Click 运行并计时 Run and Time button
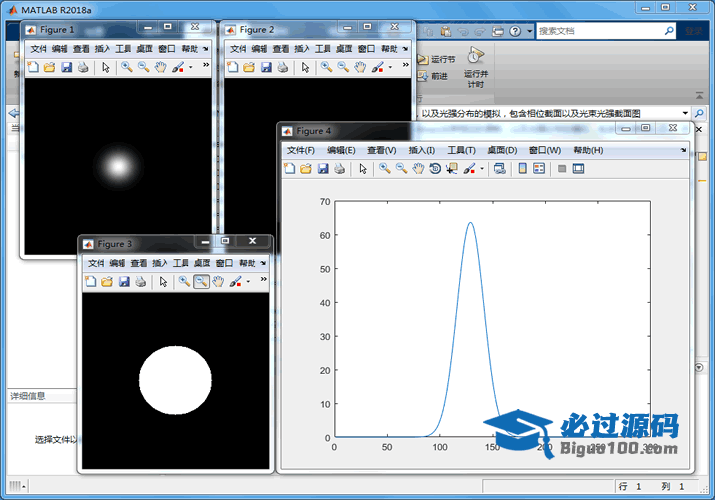715x500 pixels. tap(476, 67)
